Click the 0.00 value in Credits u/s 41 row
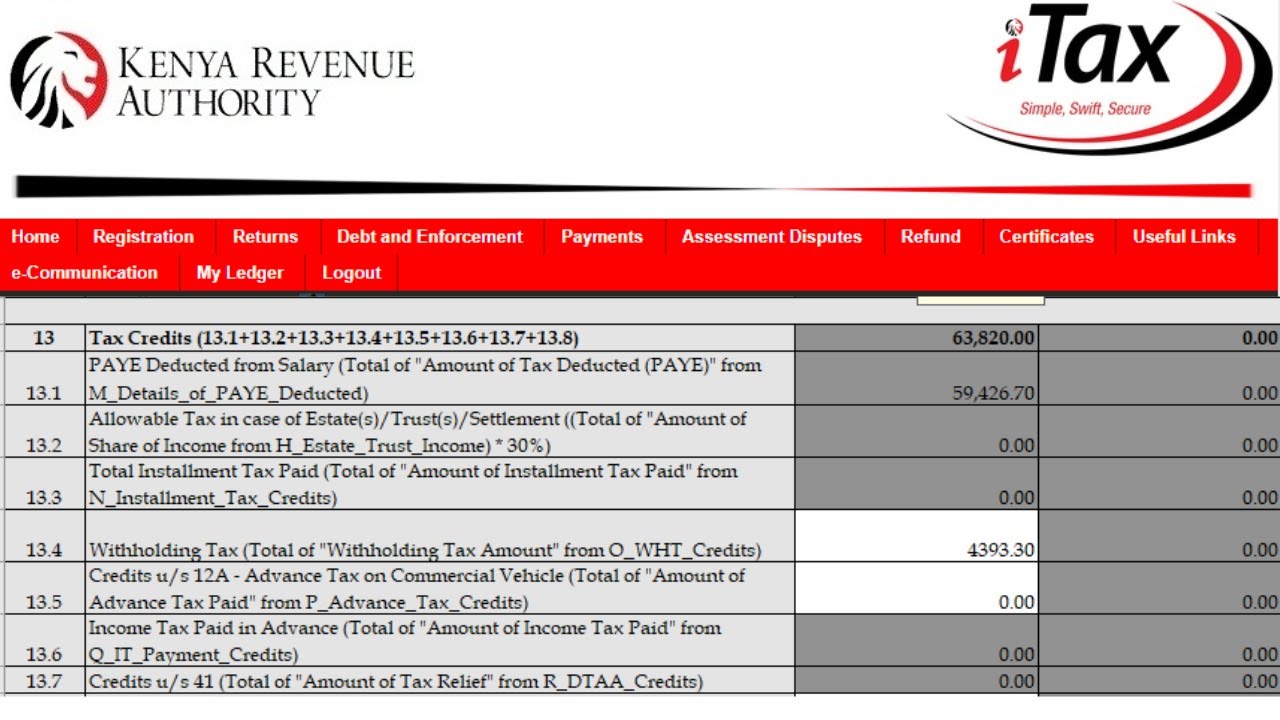Viewport: 1280px width, 720px height. (x=1016, y=682)
